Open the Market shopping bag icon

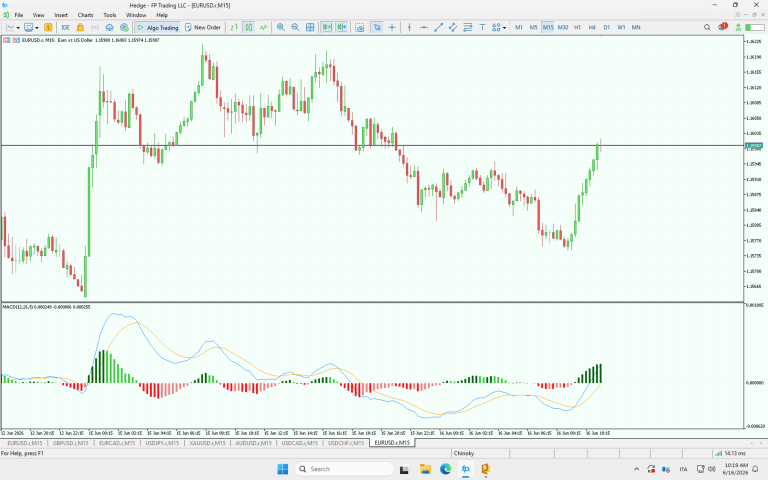[80, 27]
